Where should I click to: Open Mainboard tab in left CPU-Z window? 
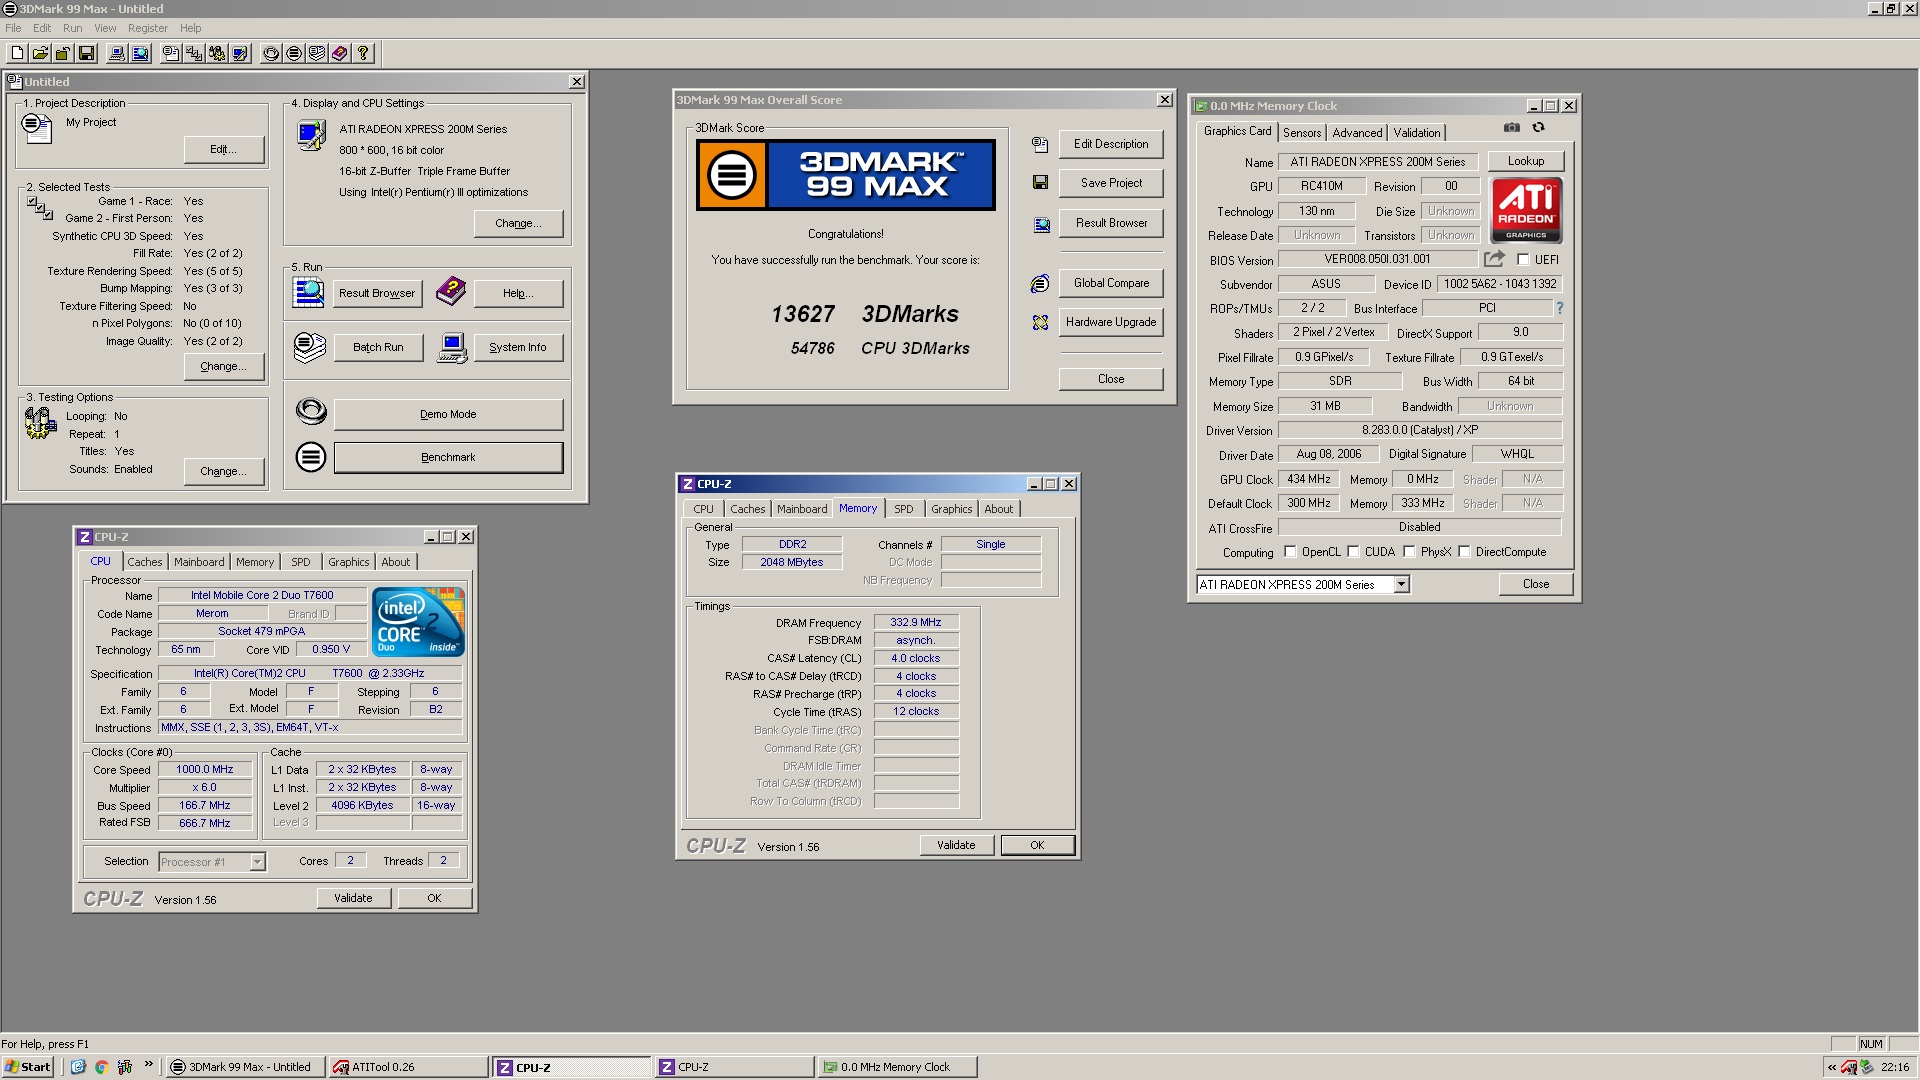(199, 562)
